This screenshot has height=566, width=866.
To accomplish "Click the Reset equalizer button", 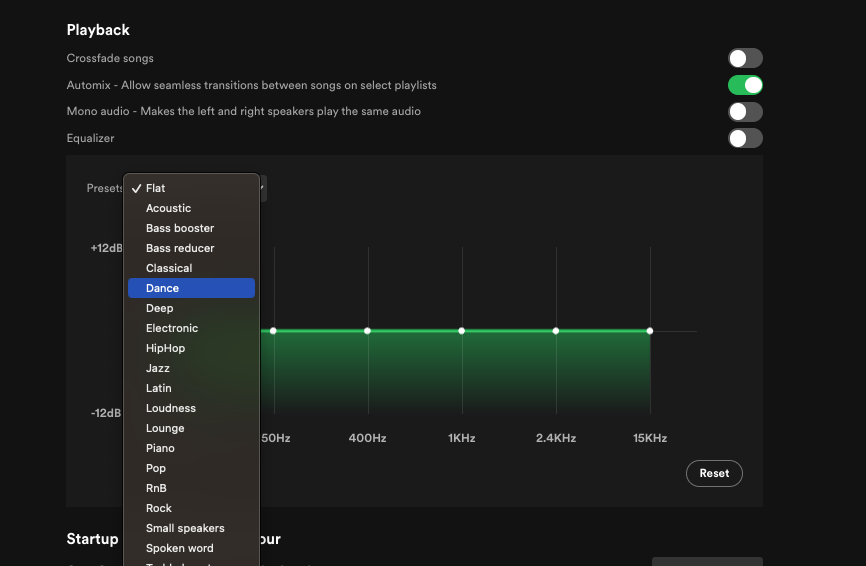I will pos(714,473).
